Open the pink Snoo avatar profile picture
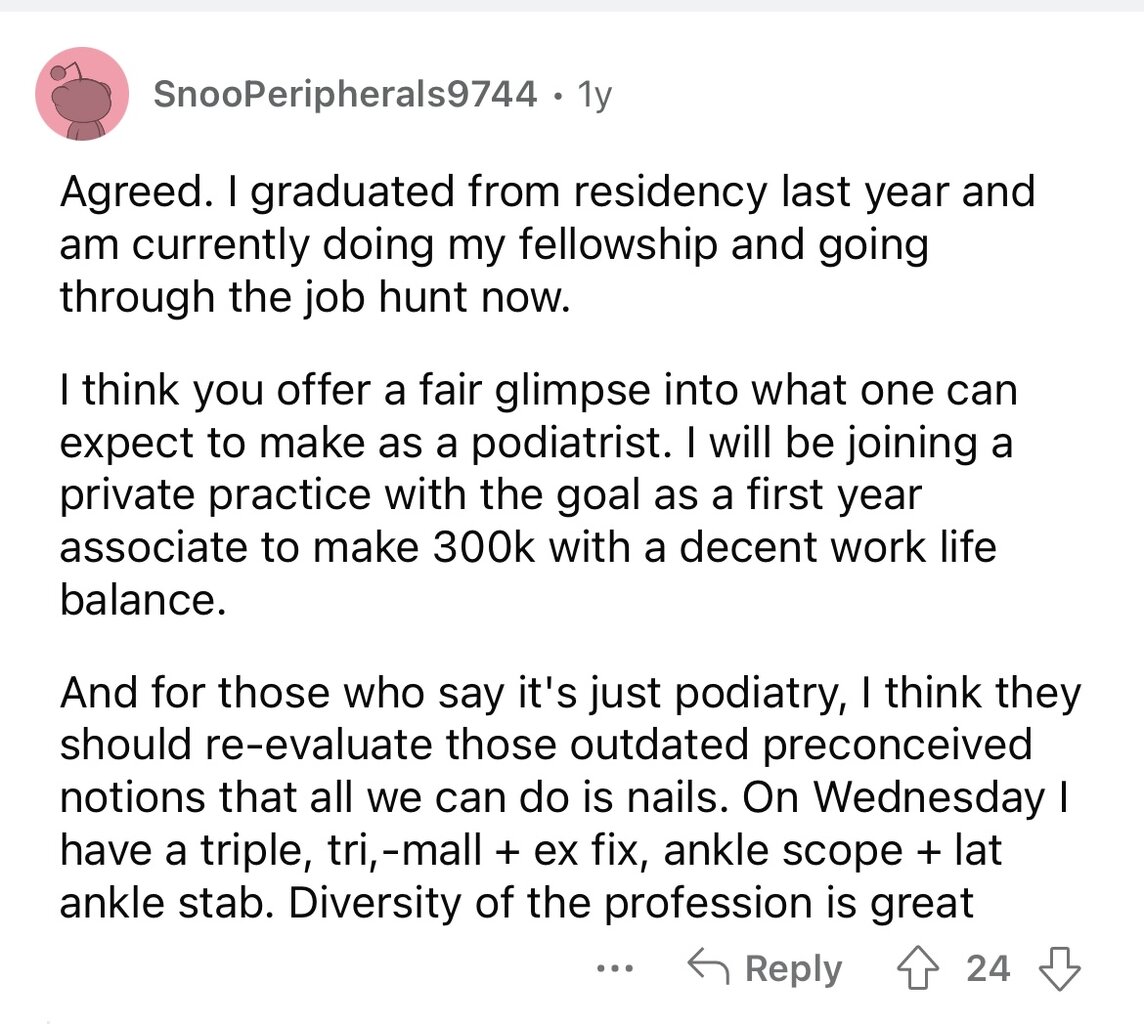The width and height of the screenshot is (1144, 1024). [x=82, y=94]
